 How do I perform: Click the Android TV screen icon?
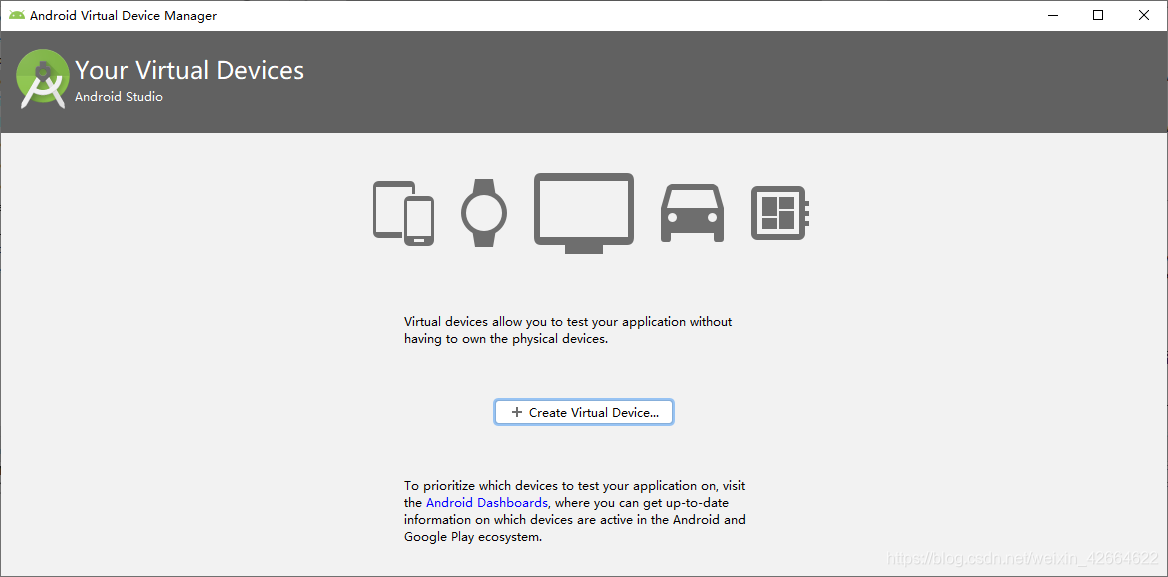(x=584, y=213)
